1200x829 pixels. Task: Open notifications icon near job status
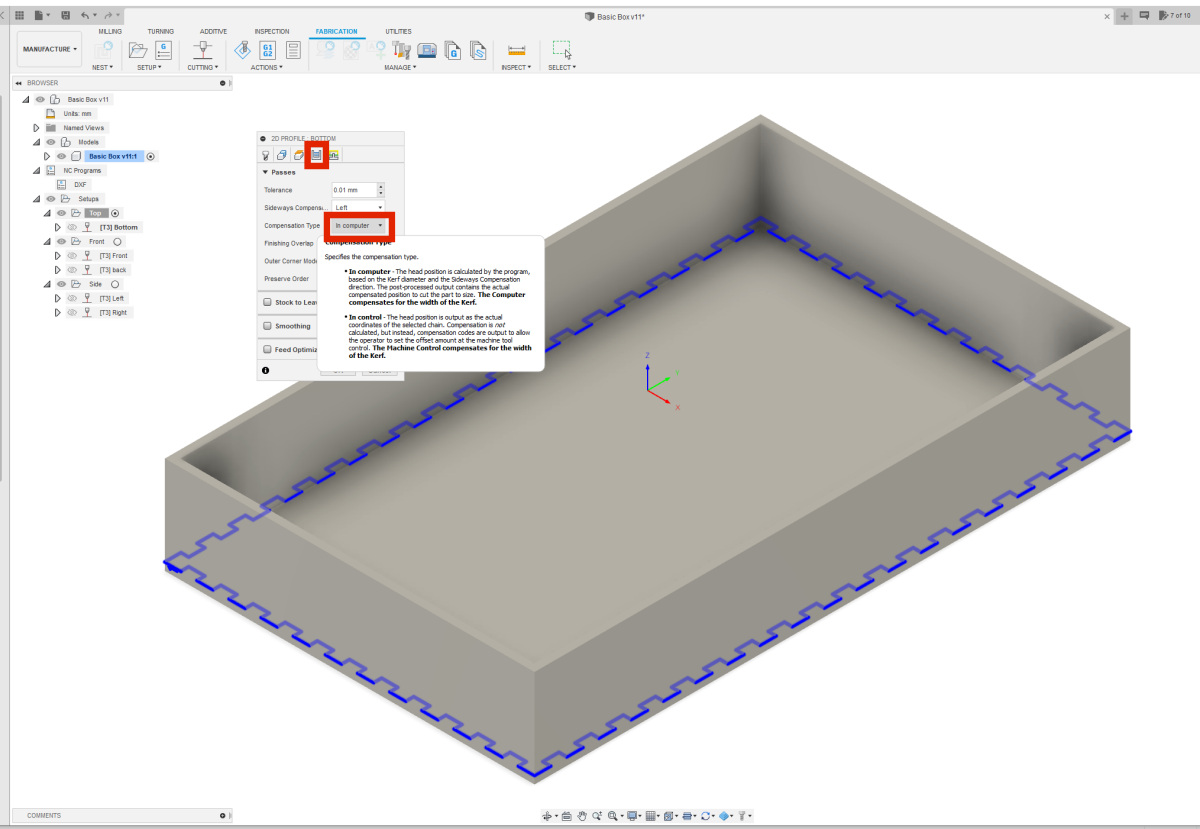tap(1144, 16)
